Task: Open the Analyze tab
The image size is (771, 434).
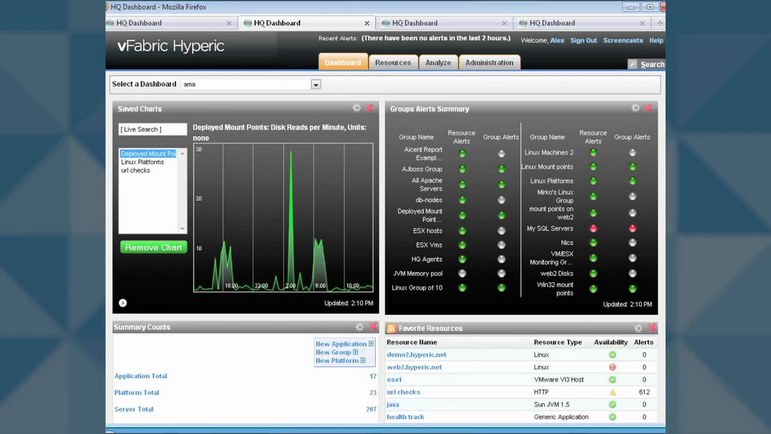Action: coord(438,62)
